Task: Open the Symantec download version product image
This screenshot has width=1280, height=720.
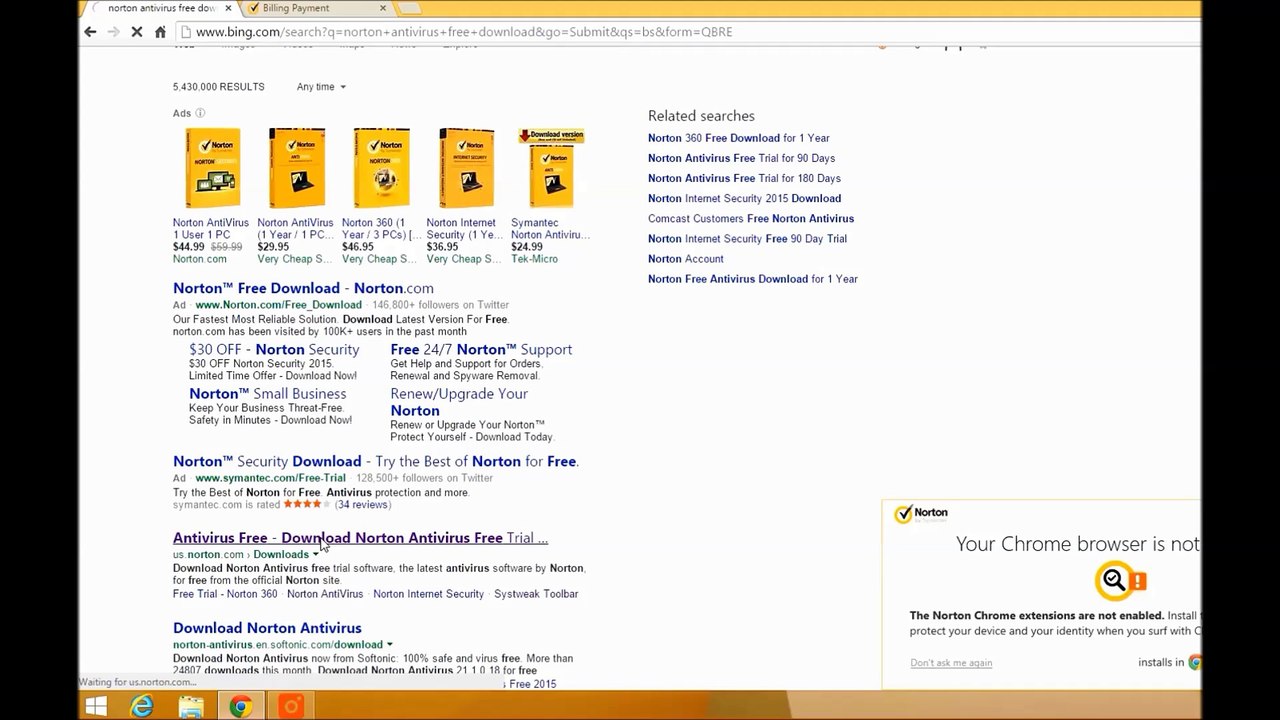Action: point(551,168)
